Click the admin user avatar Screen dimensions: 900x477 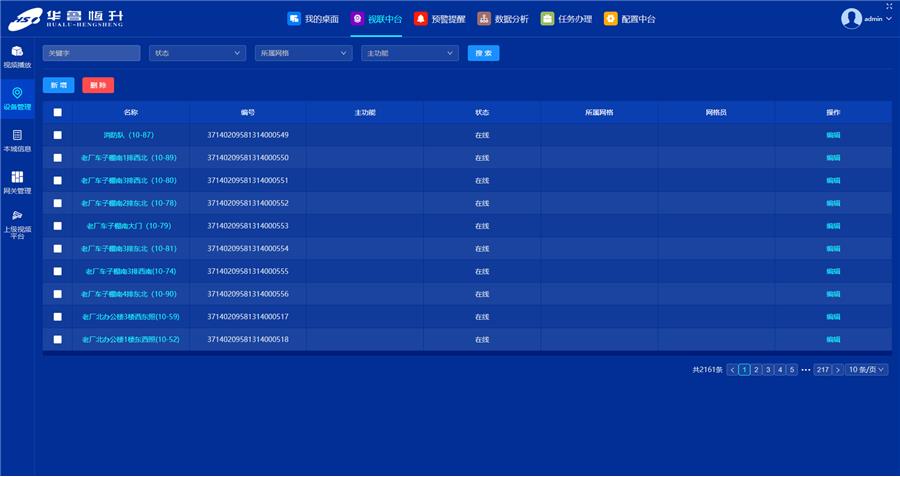(851, 18)
